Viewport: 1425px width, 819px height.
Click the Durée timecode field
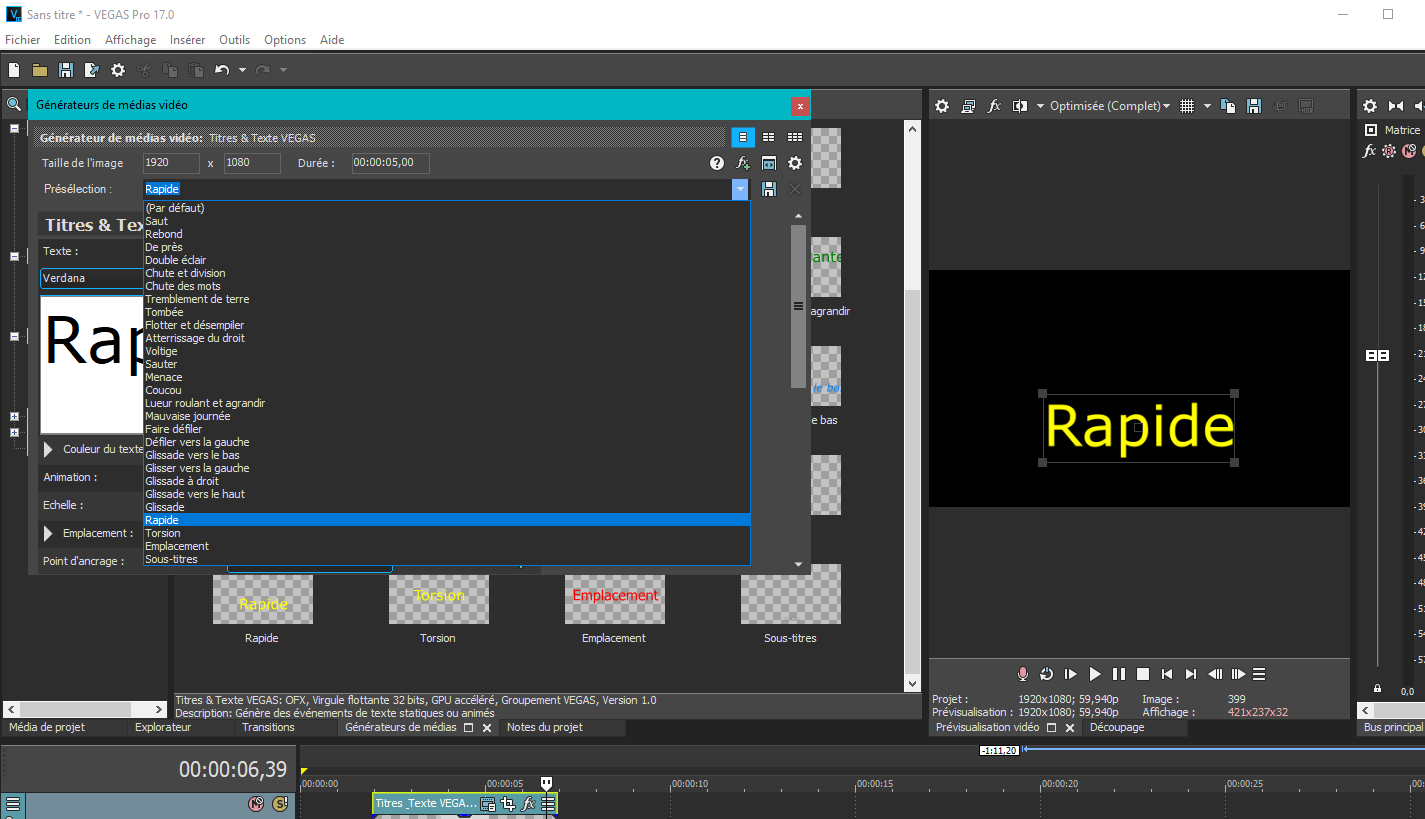(390, 163)
